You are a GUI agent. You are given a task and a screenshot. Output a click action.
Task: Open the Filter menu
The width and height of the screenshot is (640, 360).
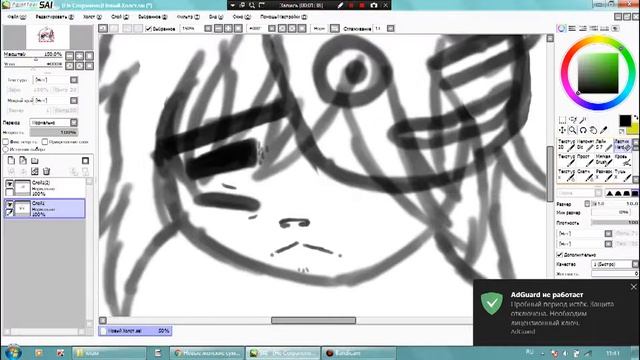188,17
